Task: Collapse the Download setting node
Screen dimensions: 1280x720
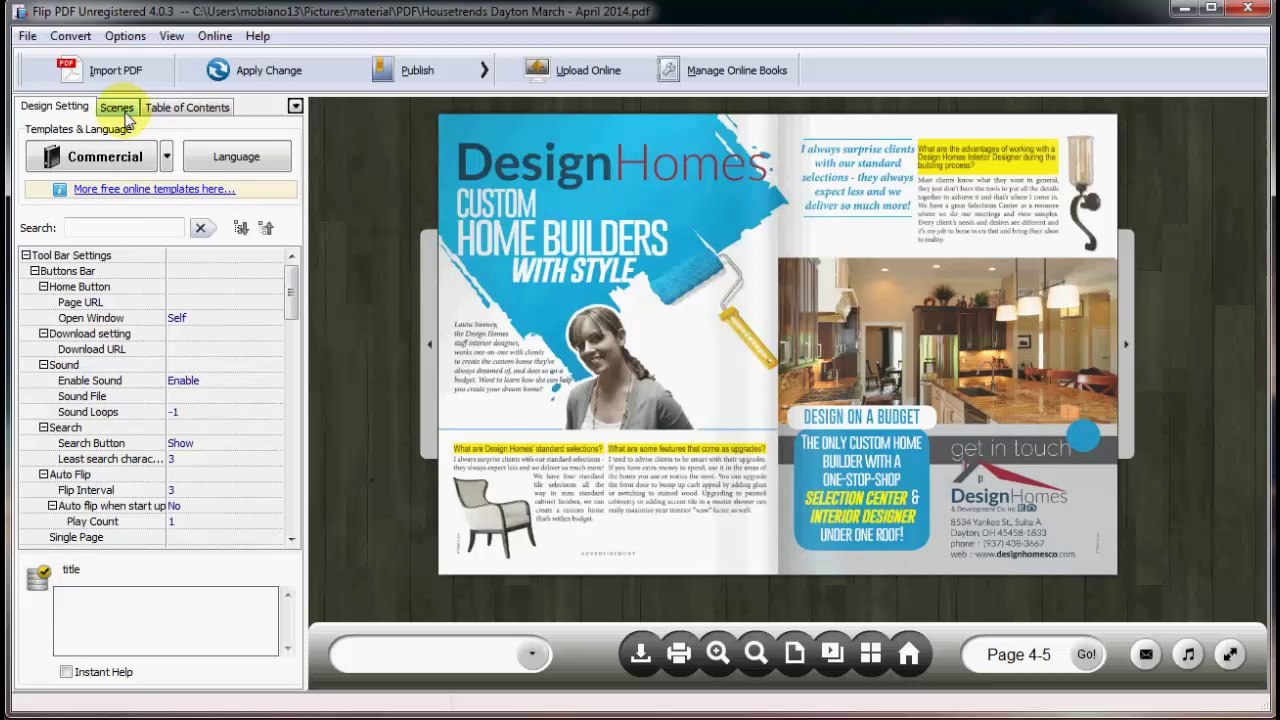Action: 44,334
